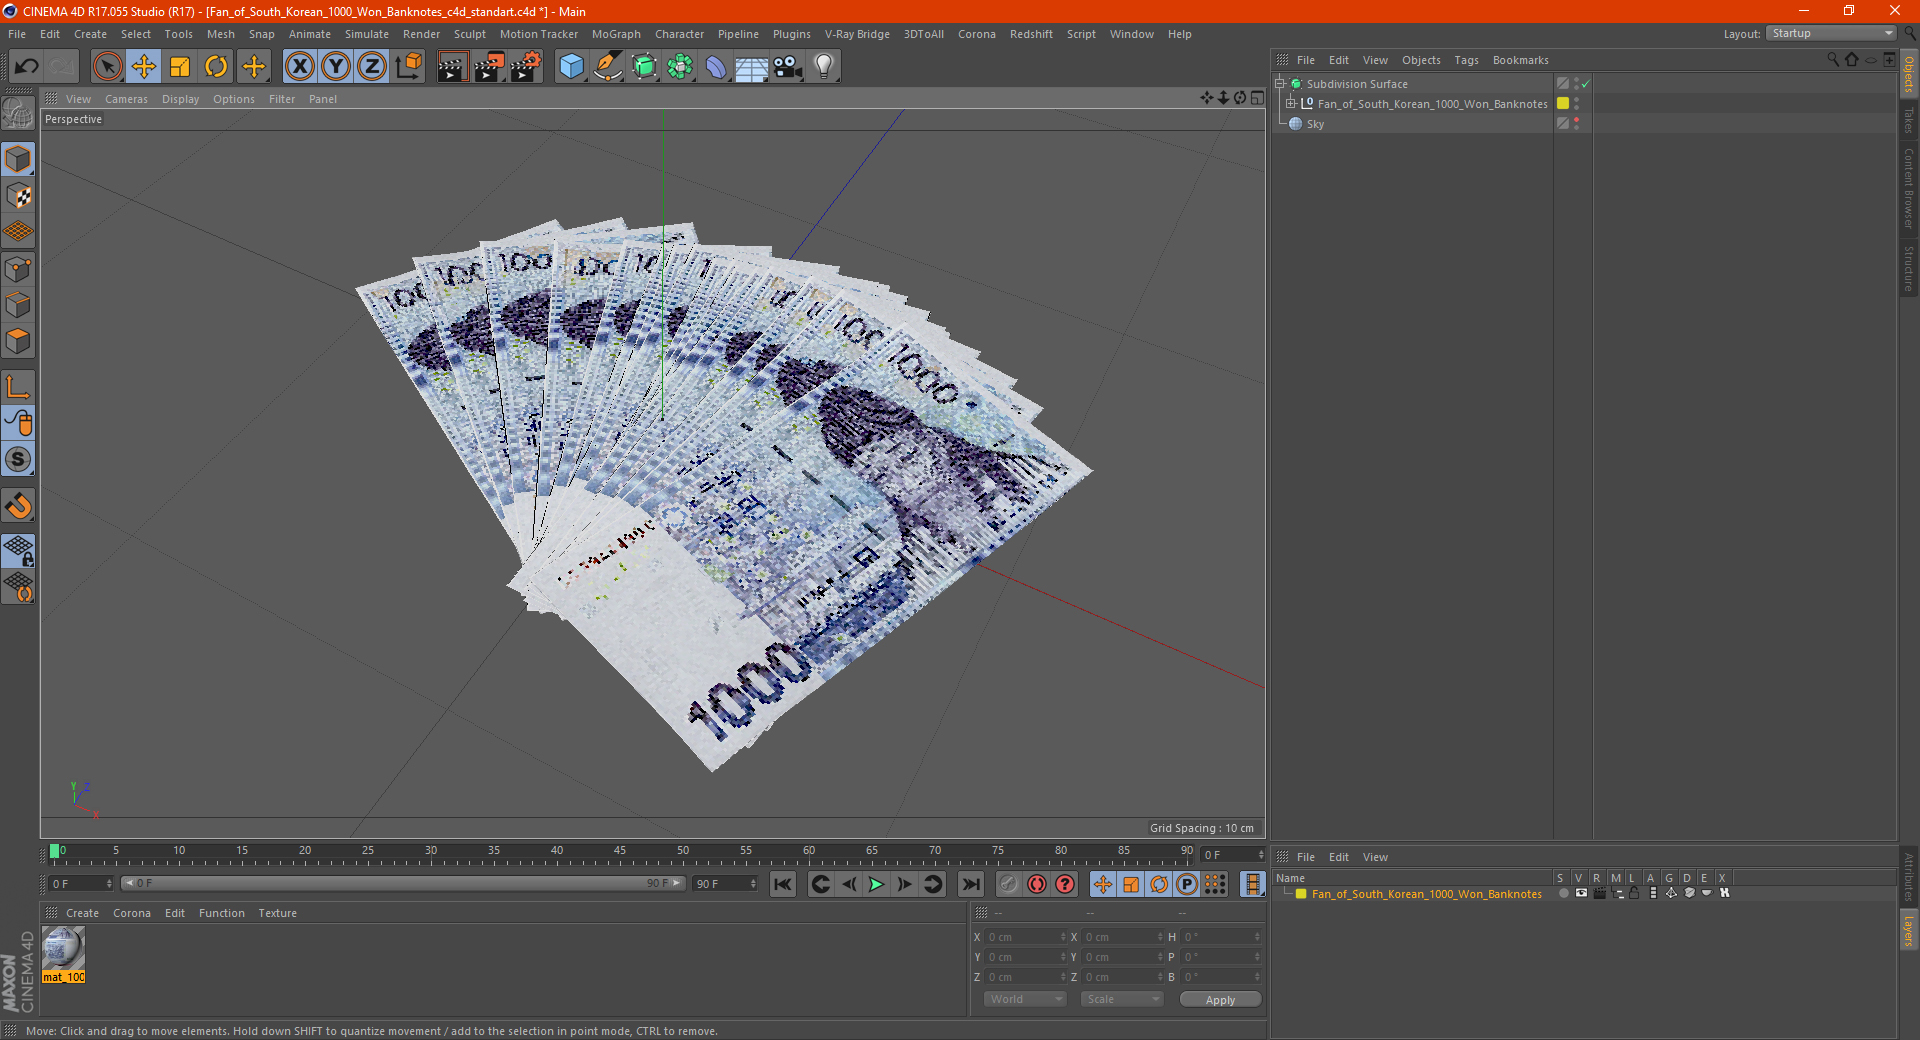Screen dimensions: 1920x1040
Task: Render to Picture Viewer
Action: pos(489,67)
